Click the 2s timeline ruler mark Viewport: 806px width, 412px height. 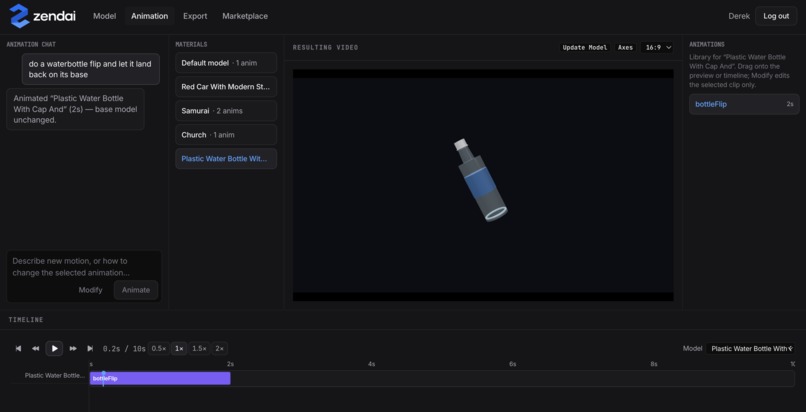230,364
